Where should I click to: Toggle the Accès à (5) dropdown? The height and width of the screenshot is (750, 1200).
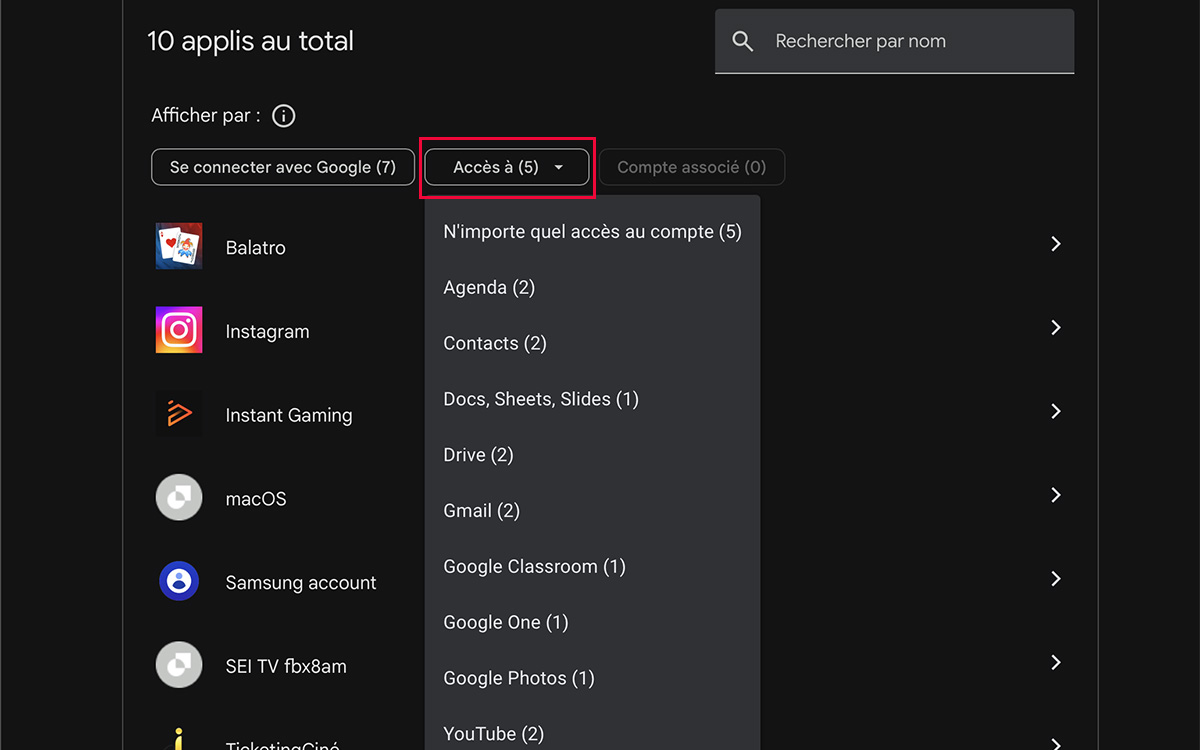coord(507,167)
